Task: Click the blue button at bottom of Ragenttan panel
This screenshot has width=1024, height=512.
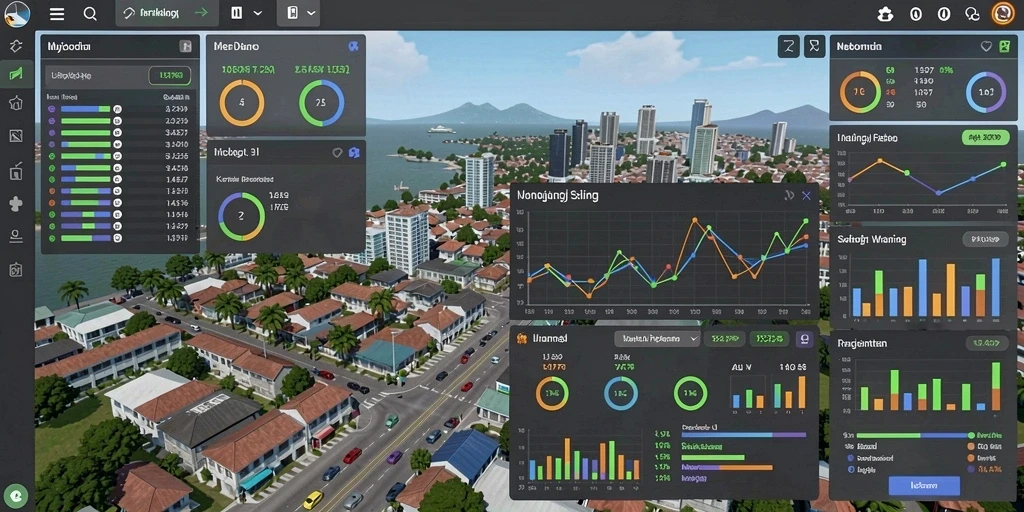Action: click(x=924, y=486)
